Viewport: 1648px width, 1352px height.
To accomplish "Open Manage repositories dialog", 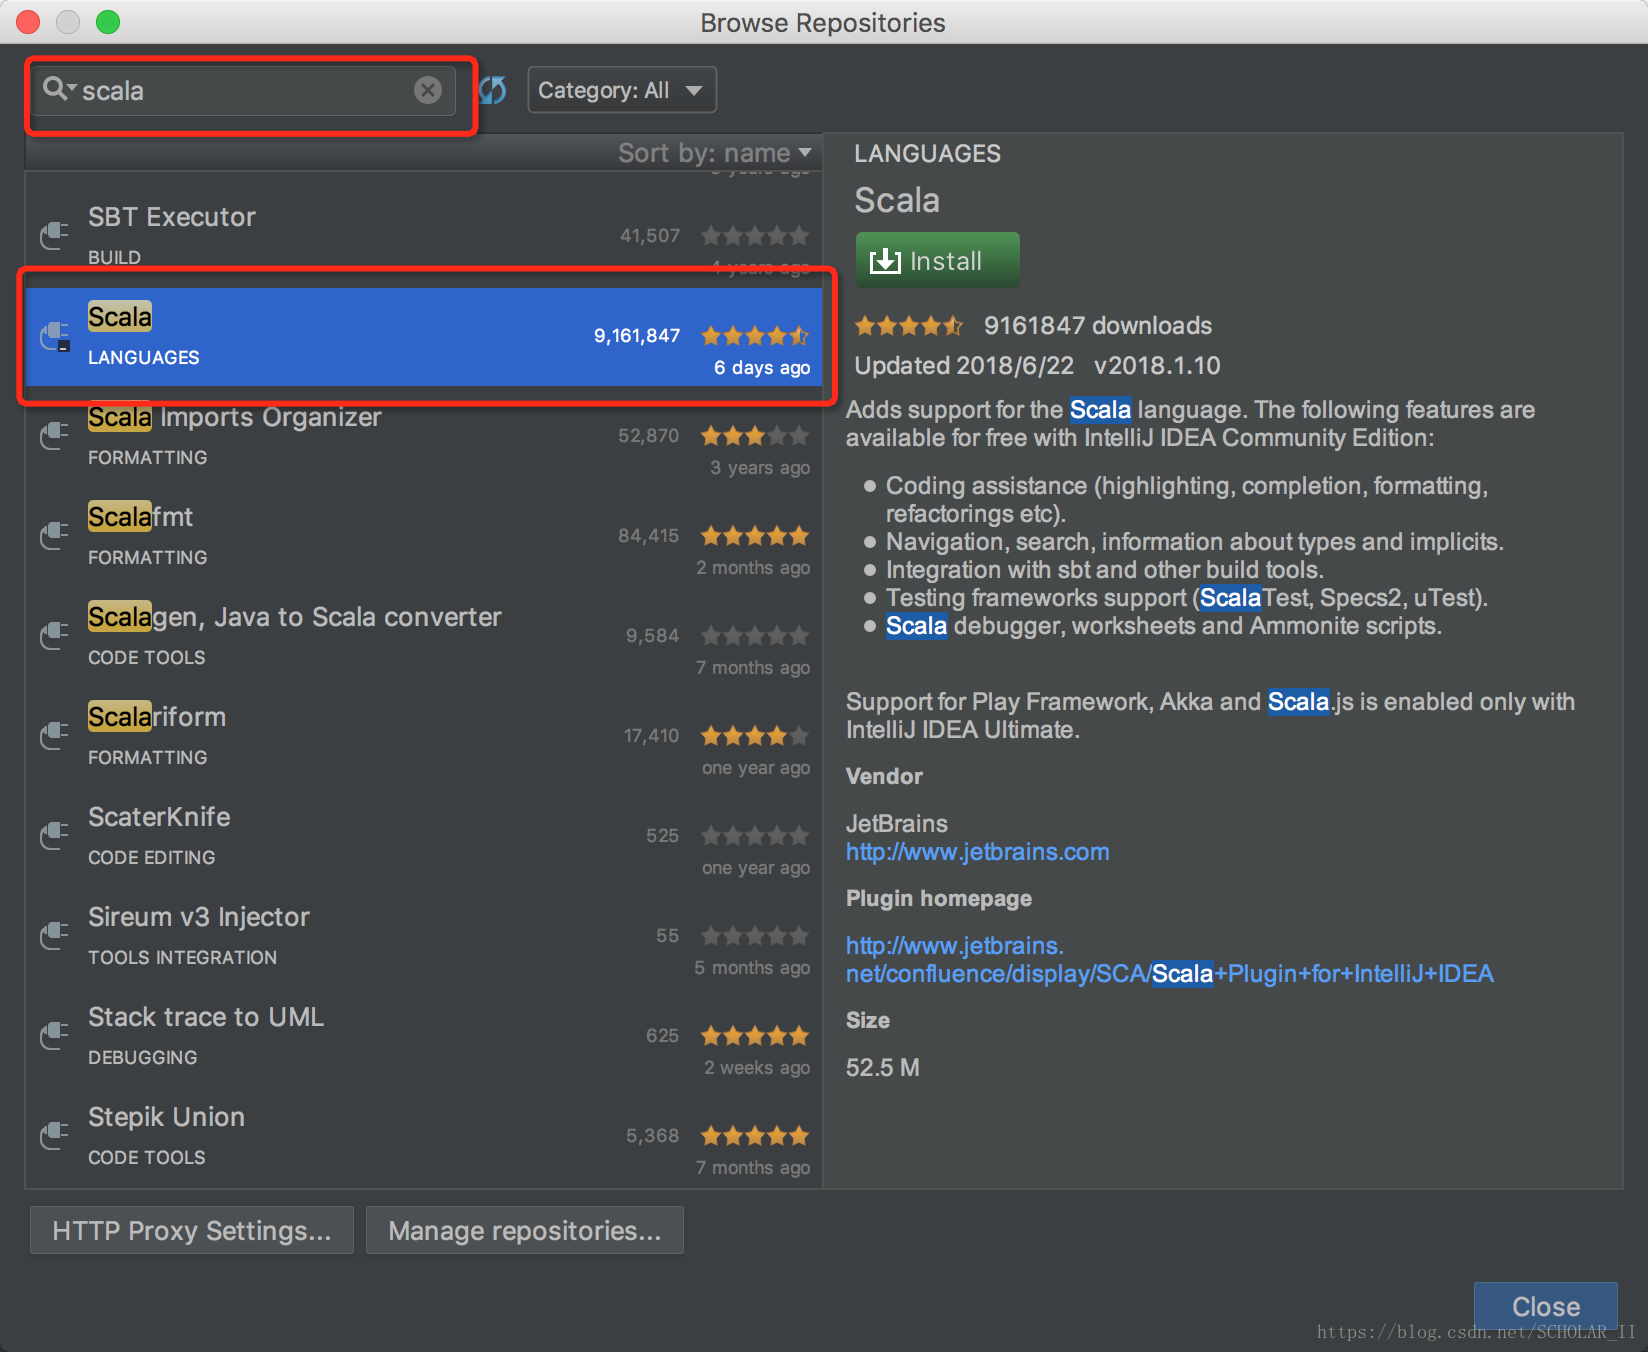I will [525, 1230].
